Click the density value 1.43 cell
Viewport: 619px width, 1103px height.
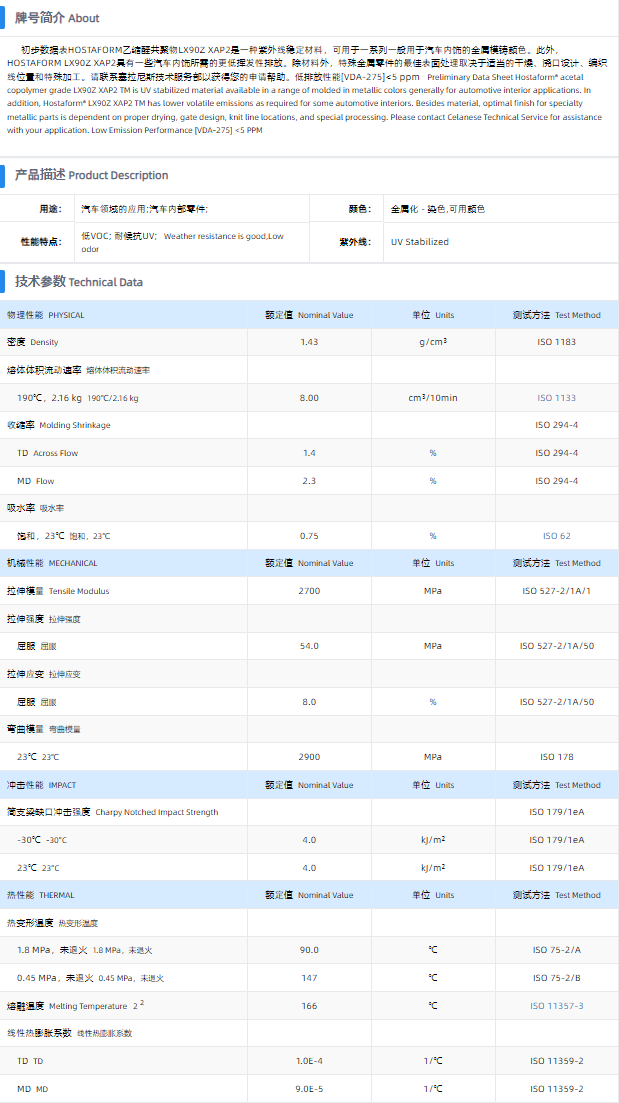(x=309, y=342)
